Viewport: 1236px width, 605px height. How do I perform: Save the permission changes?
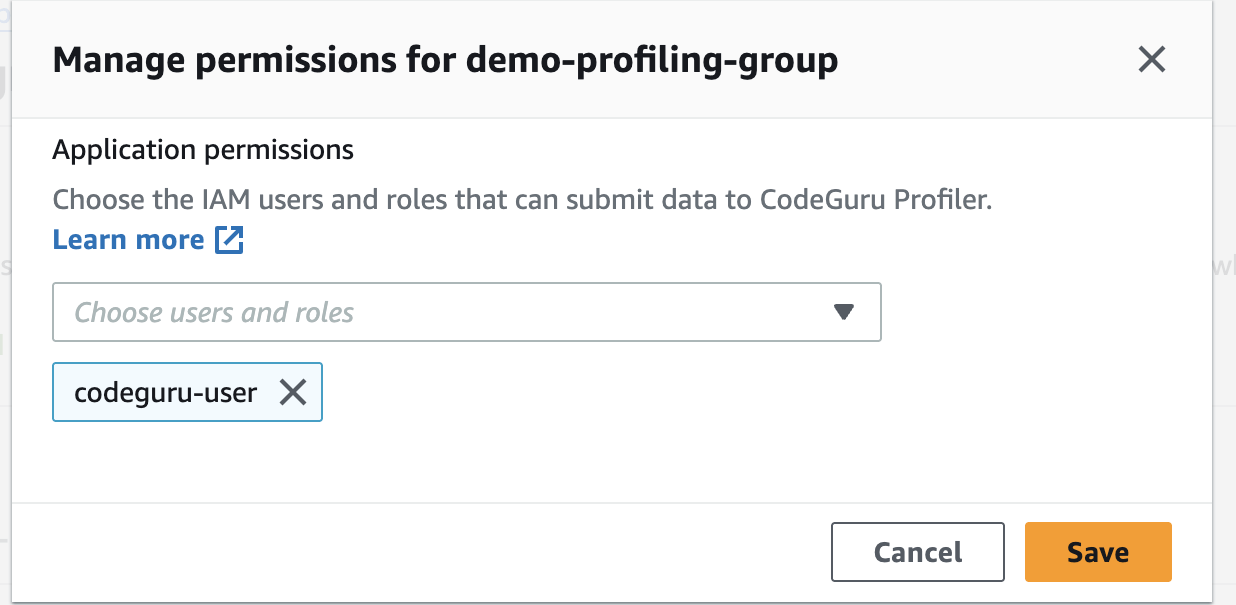[1097, 552]
